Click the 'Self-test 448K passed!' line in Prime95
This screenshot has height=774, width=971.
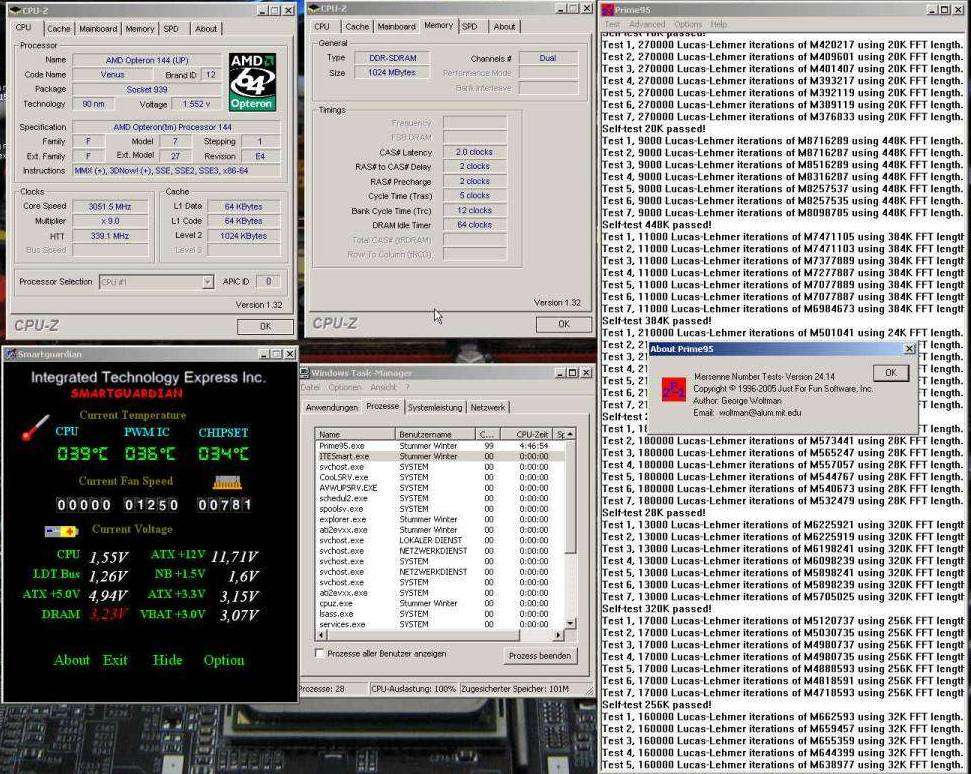(656, 225)
